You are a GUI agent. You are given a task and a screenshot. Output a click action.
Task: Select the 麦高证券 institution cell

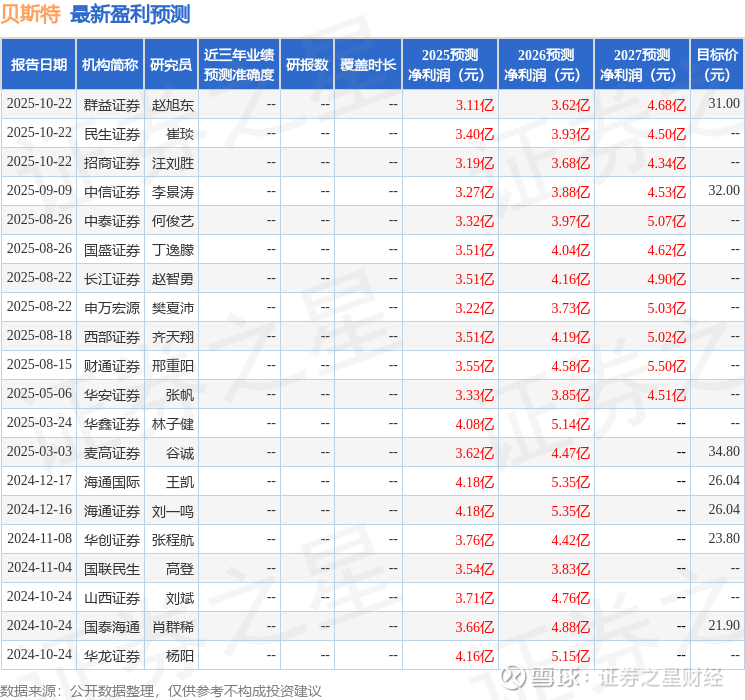tap(112, 453)
